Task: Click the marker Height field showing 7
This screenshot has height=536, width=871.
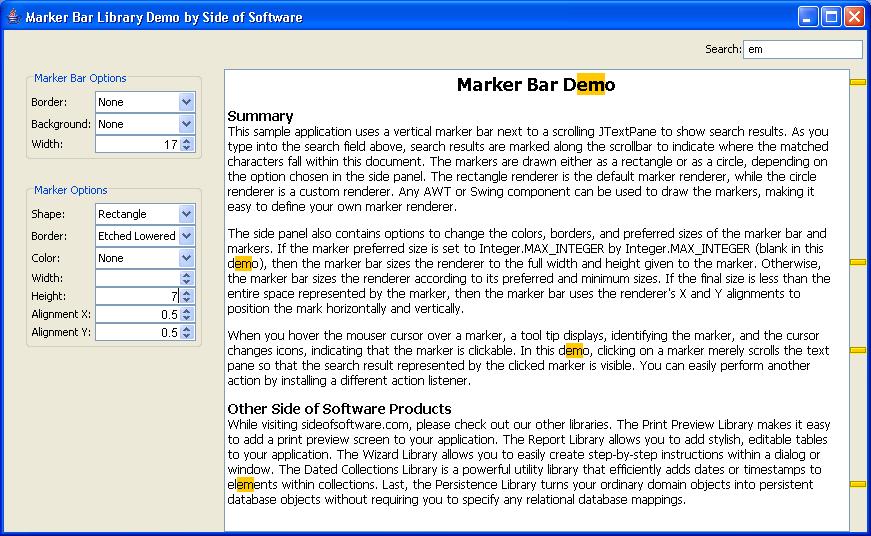Action: coord(138,296)
